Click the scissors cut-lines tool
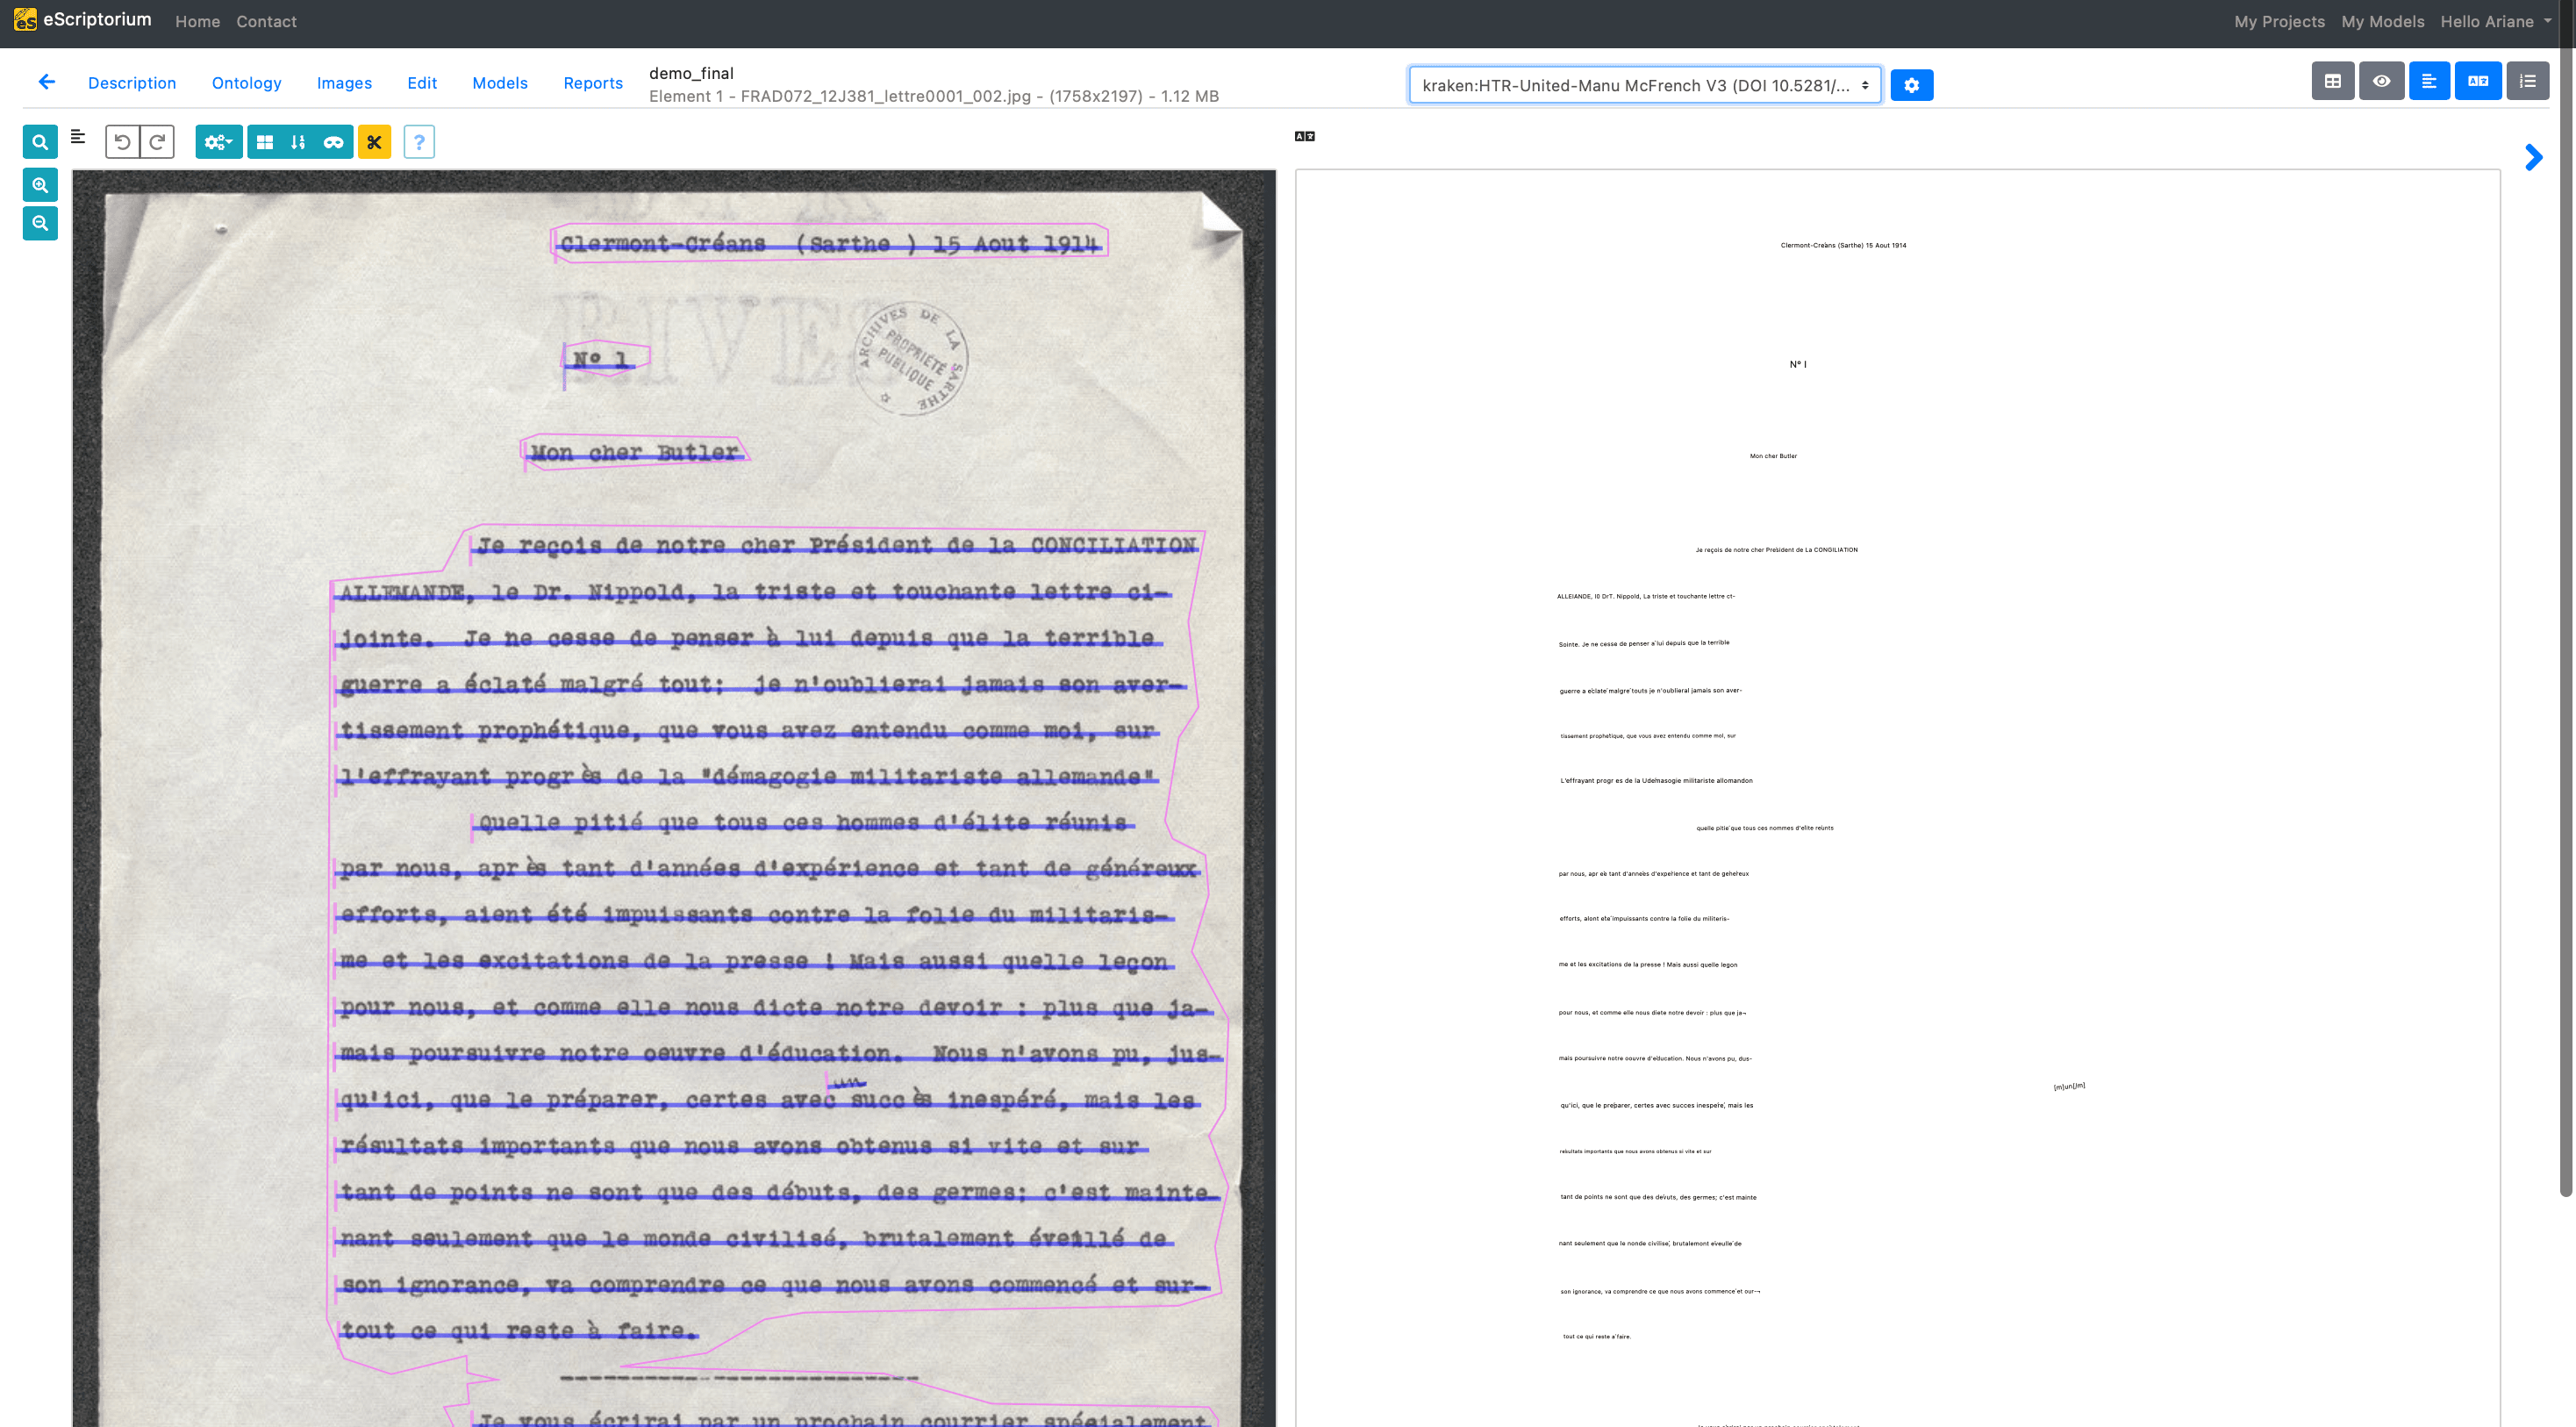The image size is (2576, 1427). [374, 142]
